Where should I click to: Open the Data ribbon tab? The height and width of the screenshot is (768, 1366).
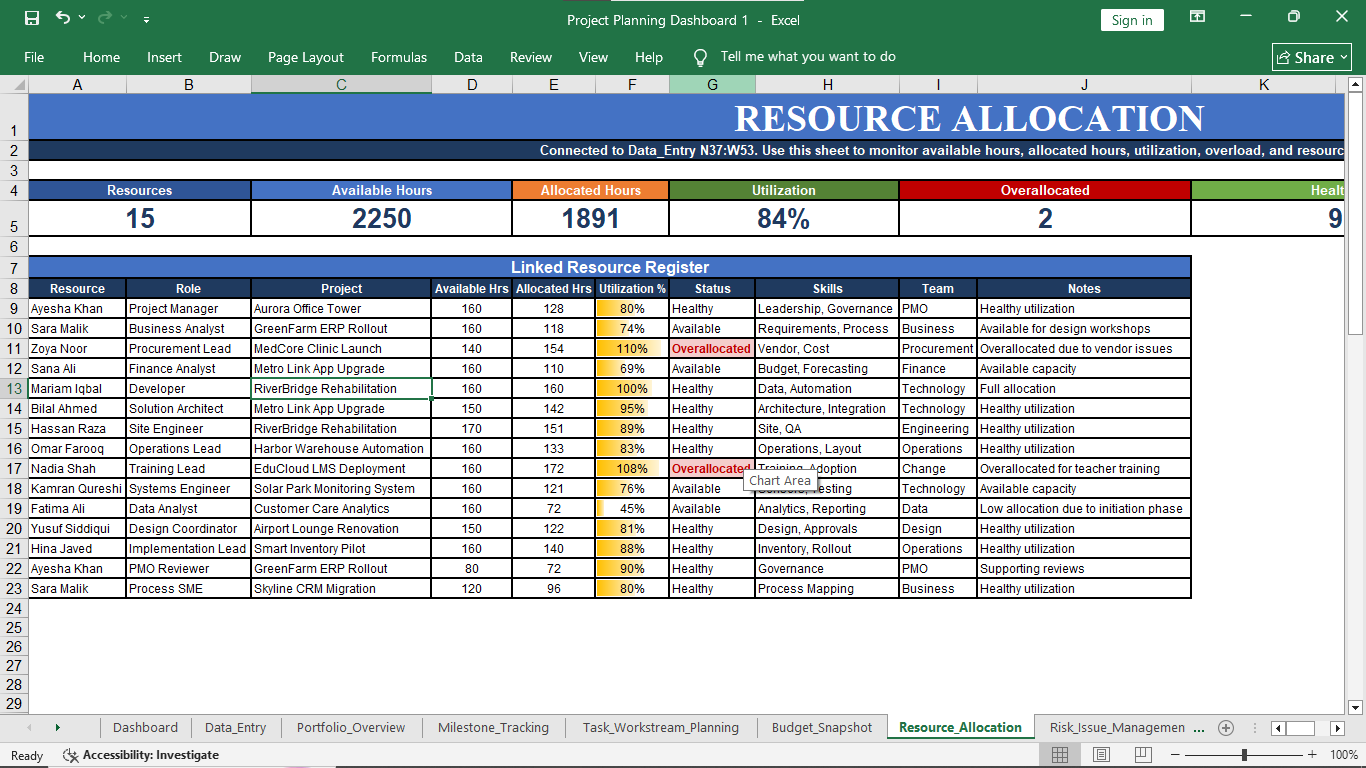468,57
